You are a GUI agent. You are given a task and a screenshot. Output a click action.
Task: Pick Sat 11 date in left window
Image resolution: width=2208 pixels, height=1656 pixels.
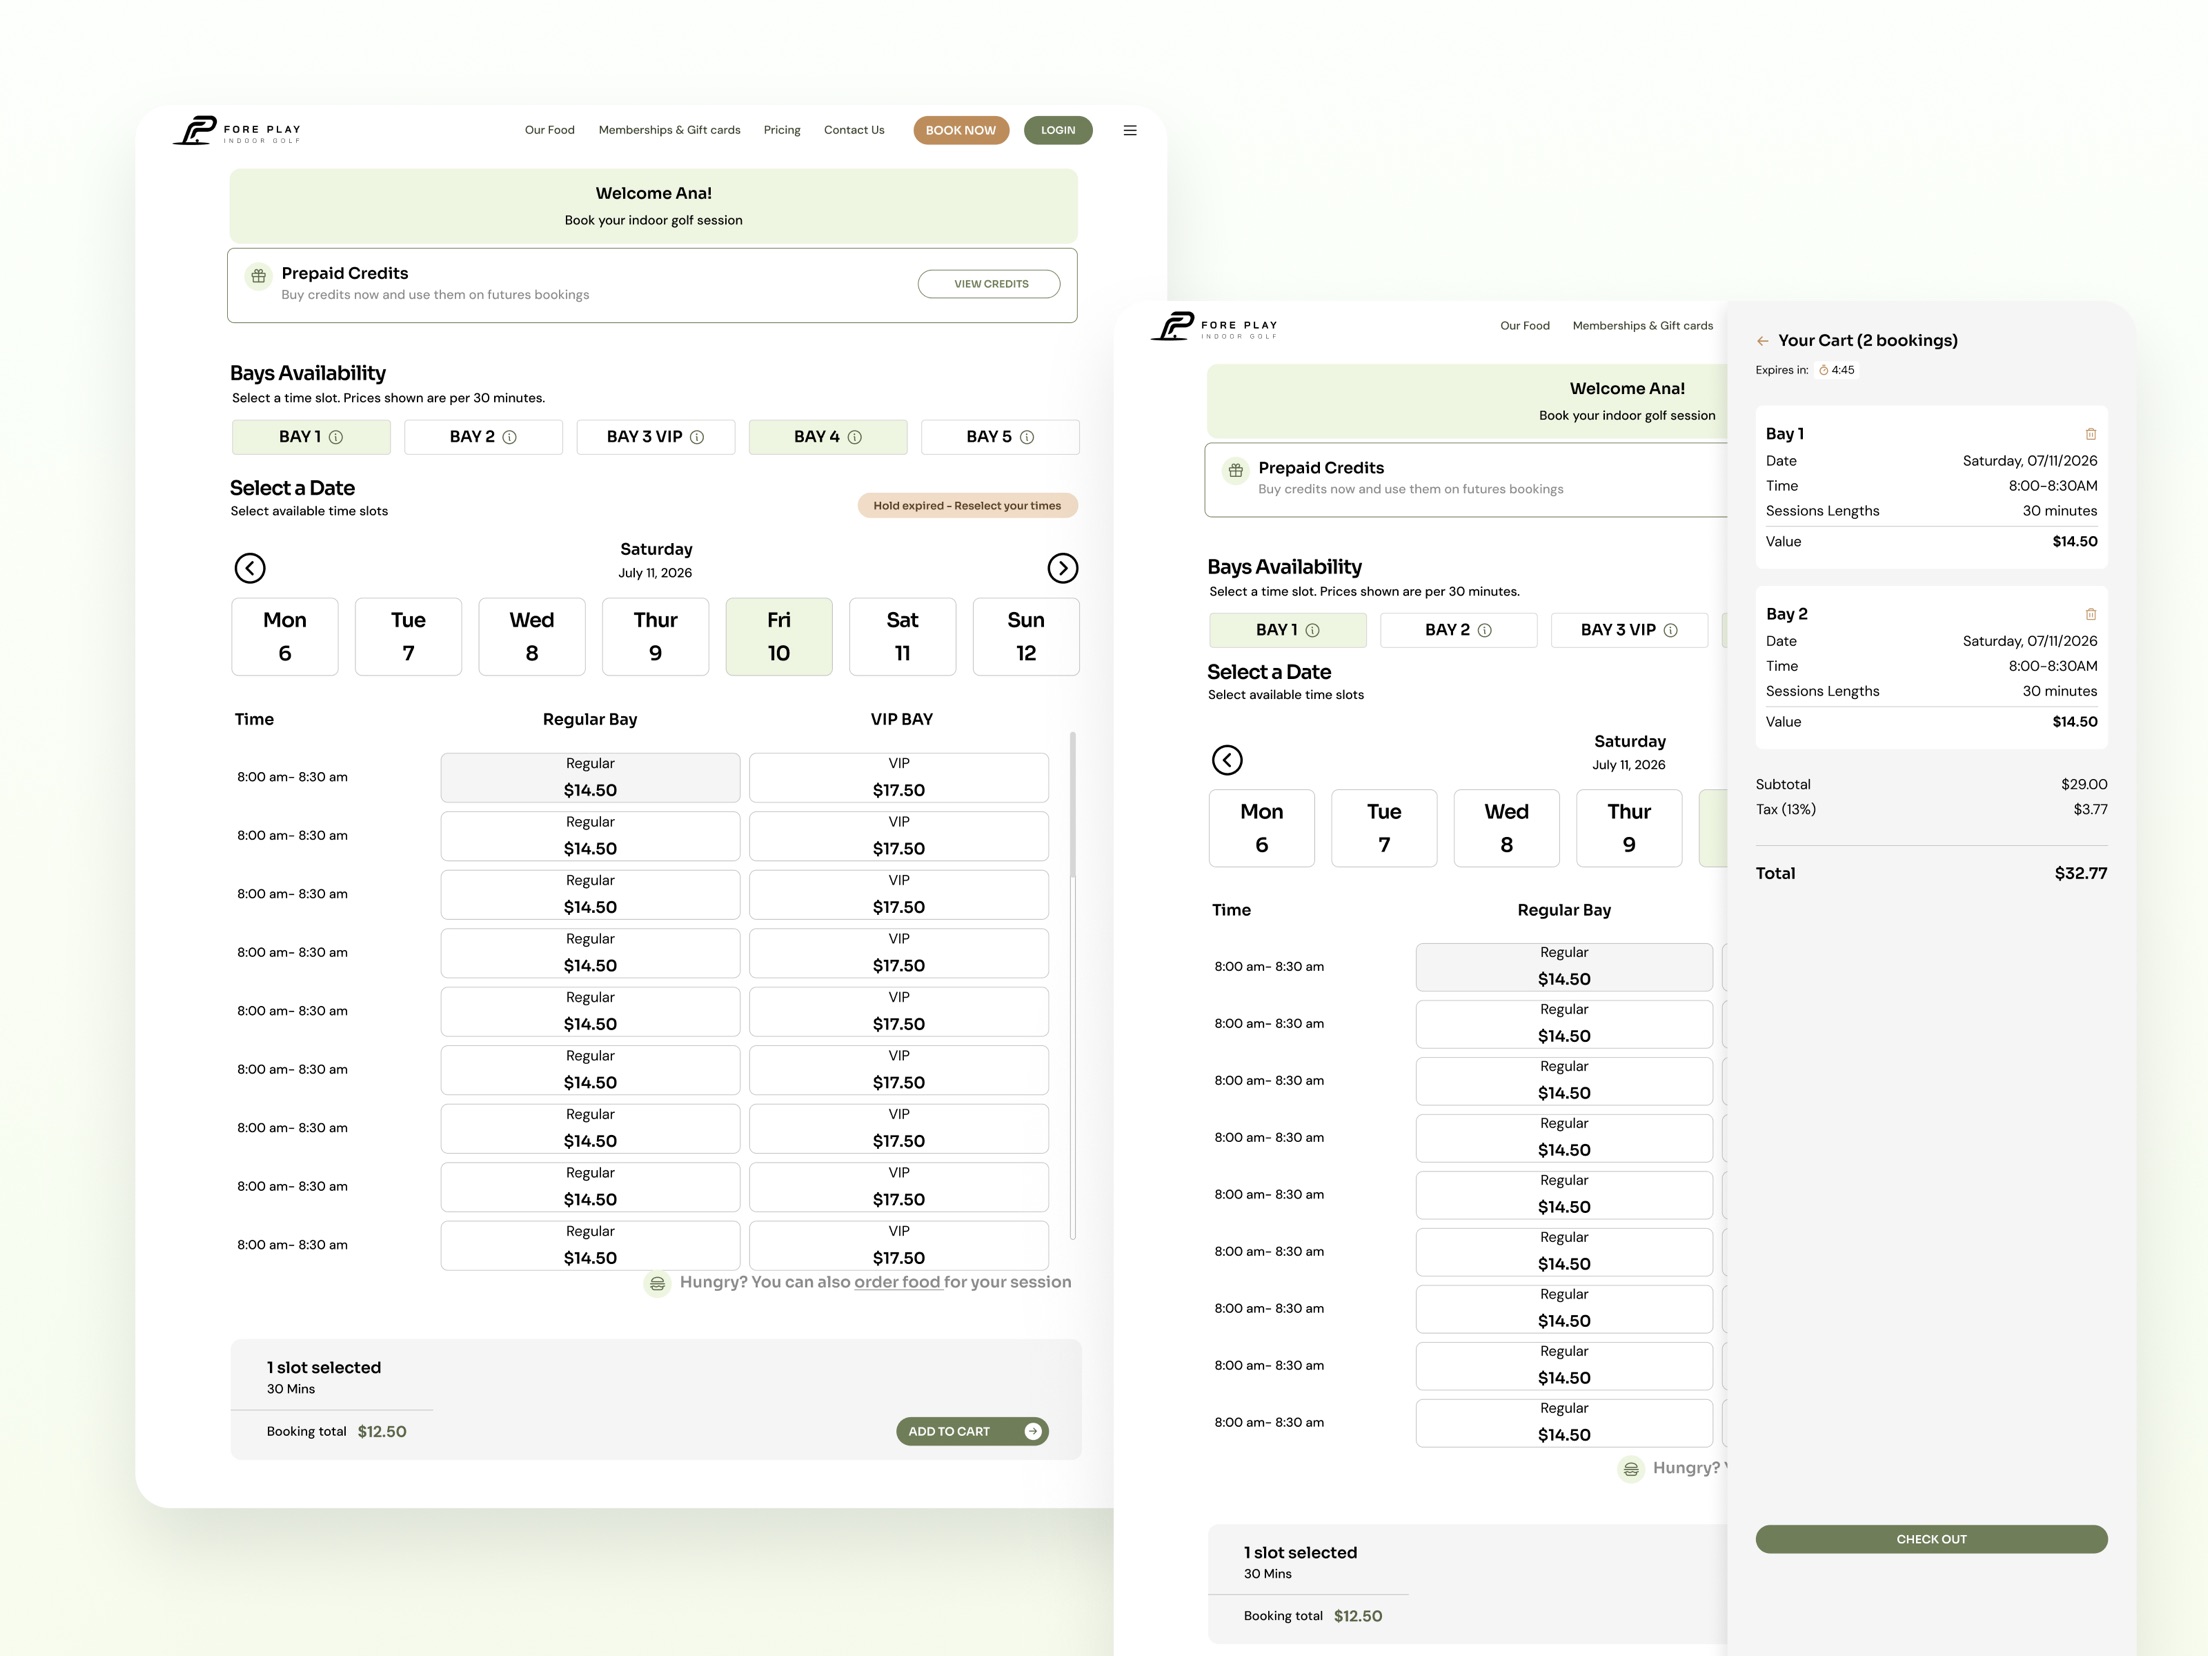[x=902, y=637]
